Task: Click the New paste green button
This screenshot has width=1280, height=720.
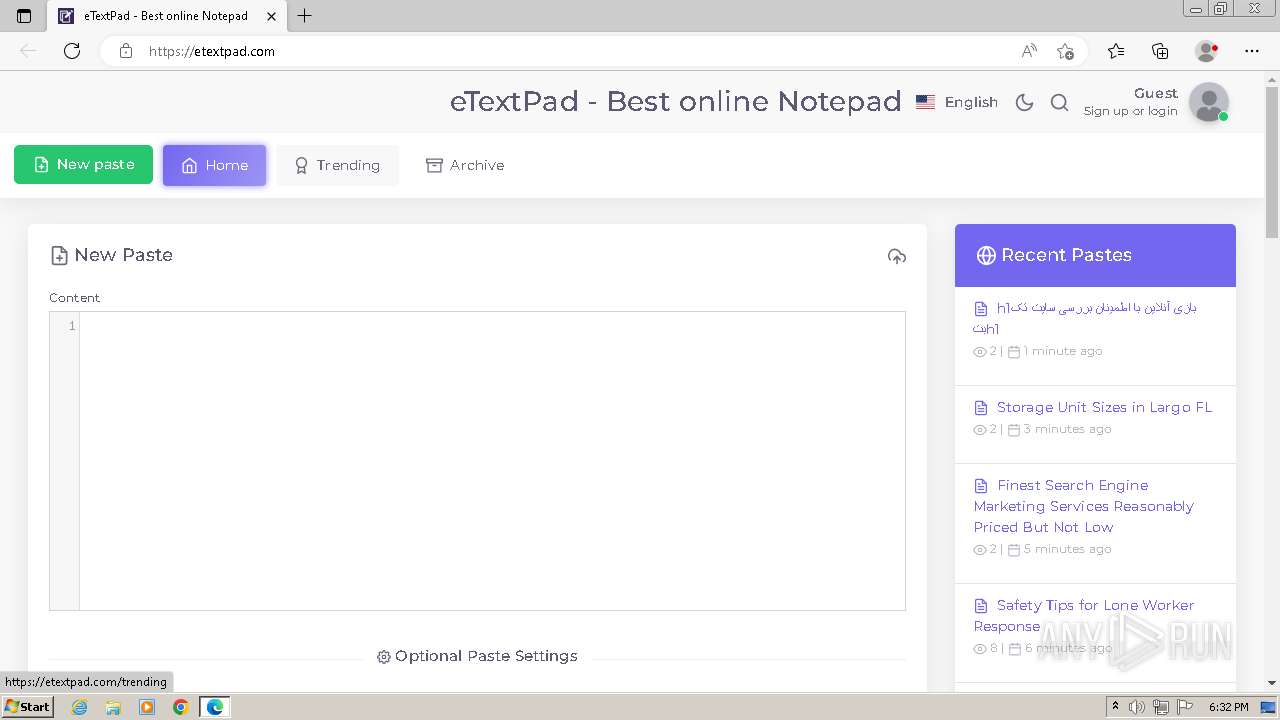Action: coord(83,165)
